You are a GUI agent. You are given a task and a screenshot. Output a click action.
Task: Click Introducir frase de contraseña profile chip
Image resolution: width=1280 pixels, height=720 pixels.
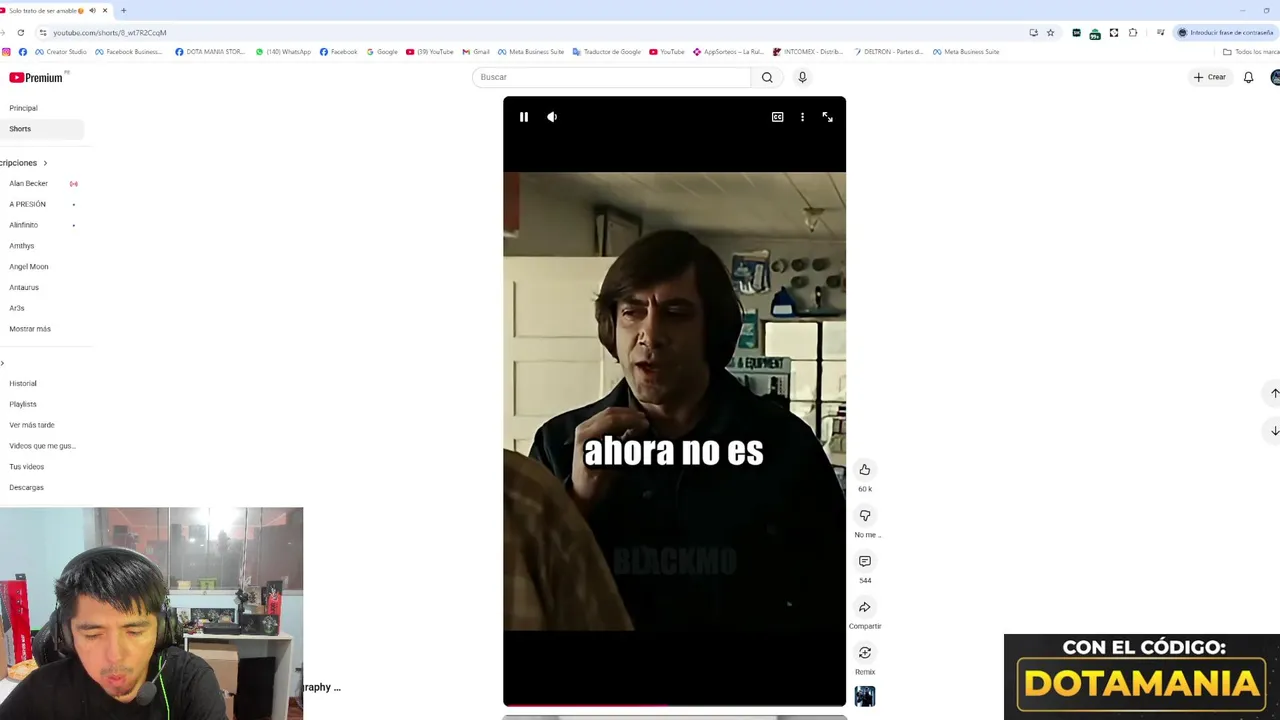point(1225,32)
